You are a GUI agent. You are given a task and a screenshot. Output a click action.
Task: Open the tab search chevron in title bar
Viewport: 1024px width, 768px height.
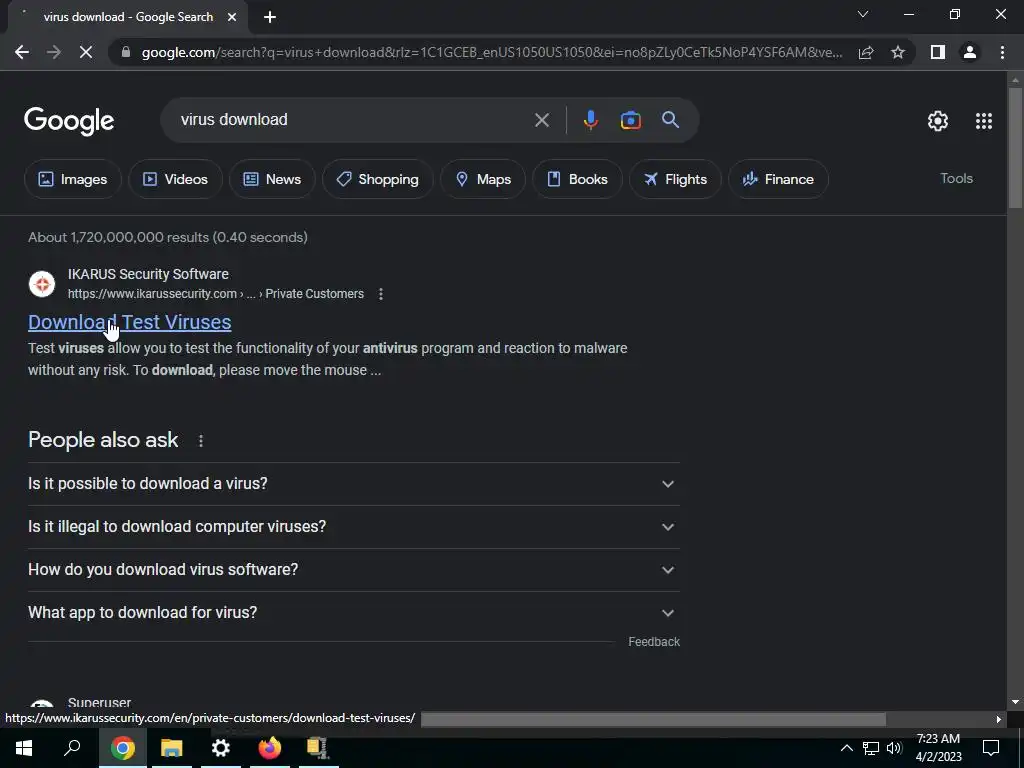tap(863, 14)
